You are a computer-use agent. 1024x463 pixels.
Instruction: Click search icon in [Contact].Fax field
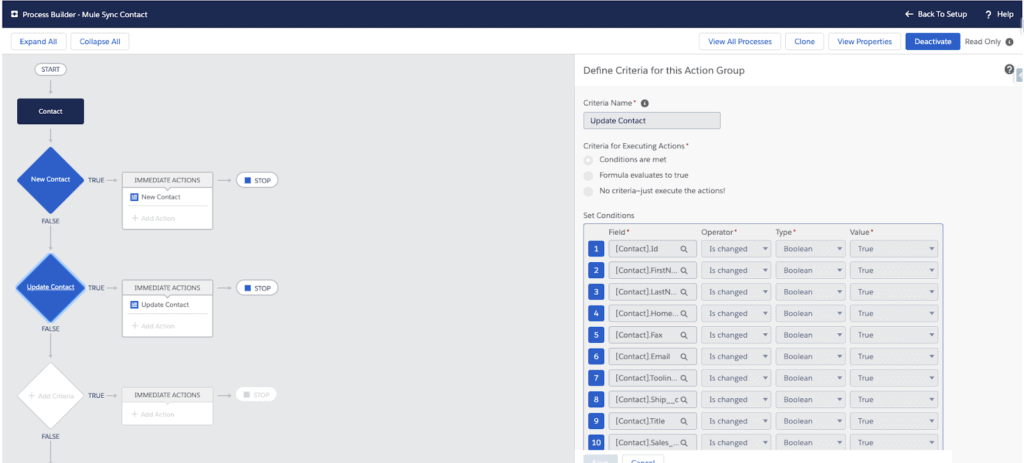[x=685, y=335]
